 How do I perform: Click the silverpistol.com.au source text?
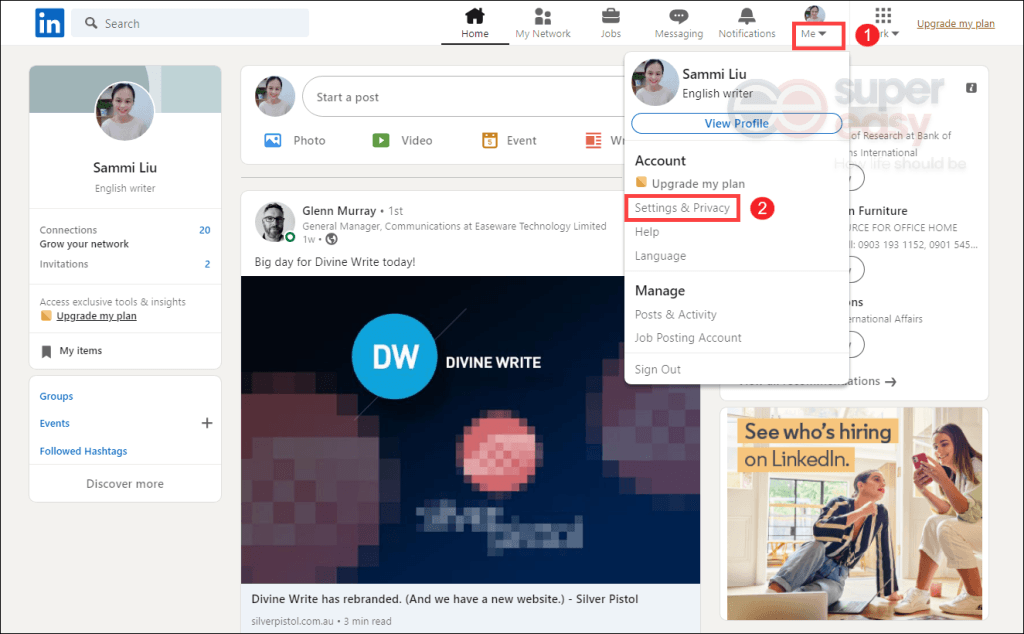(x=293, y=621)
